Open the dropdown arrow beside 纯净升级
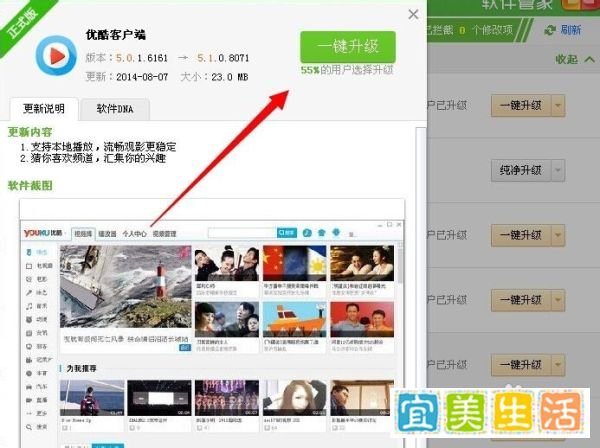 tap(558, 170)
